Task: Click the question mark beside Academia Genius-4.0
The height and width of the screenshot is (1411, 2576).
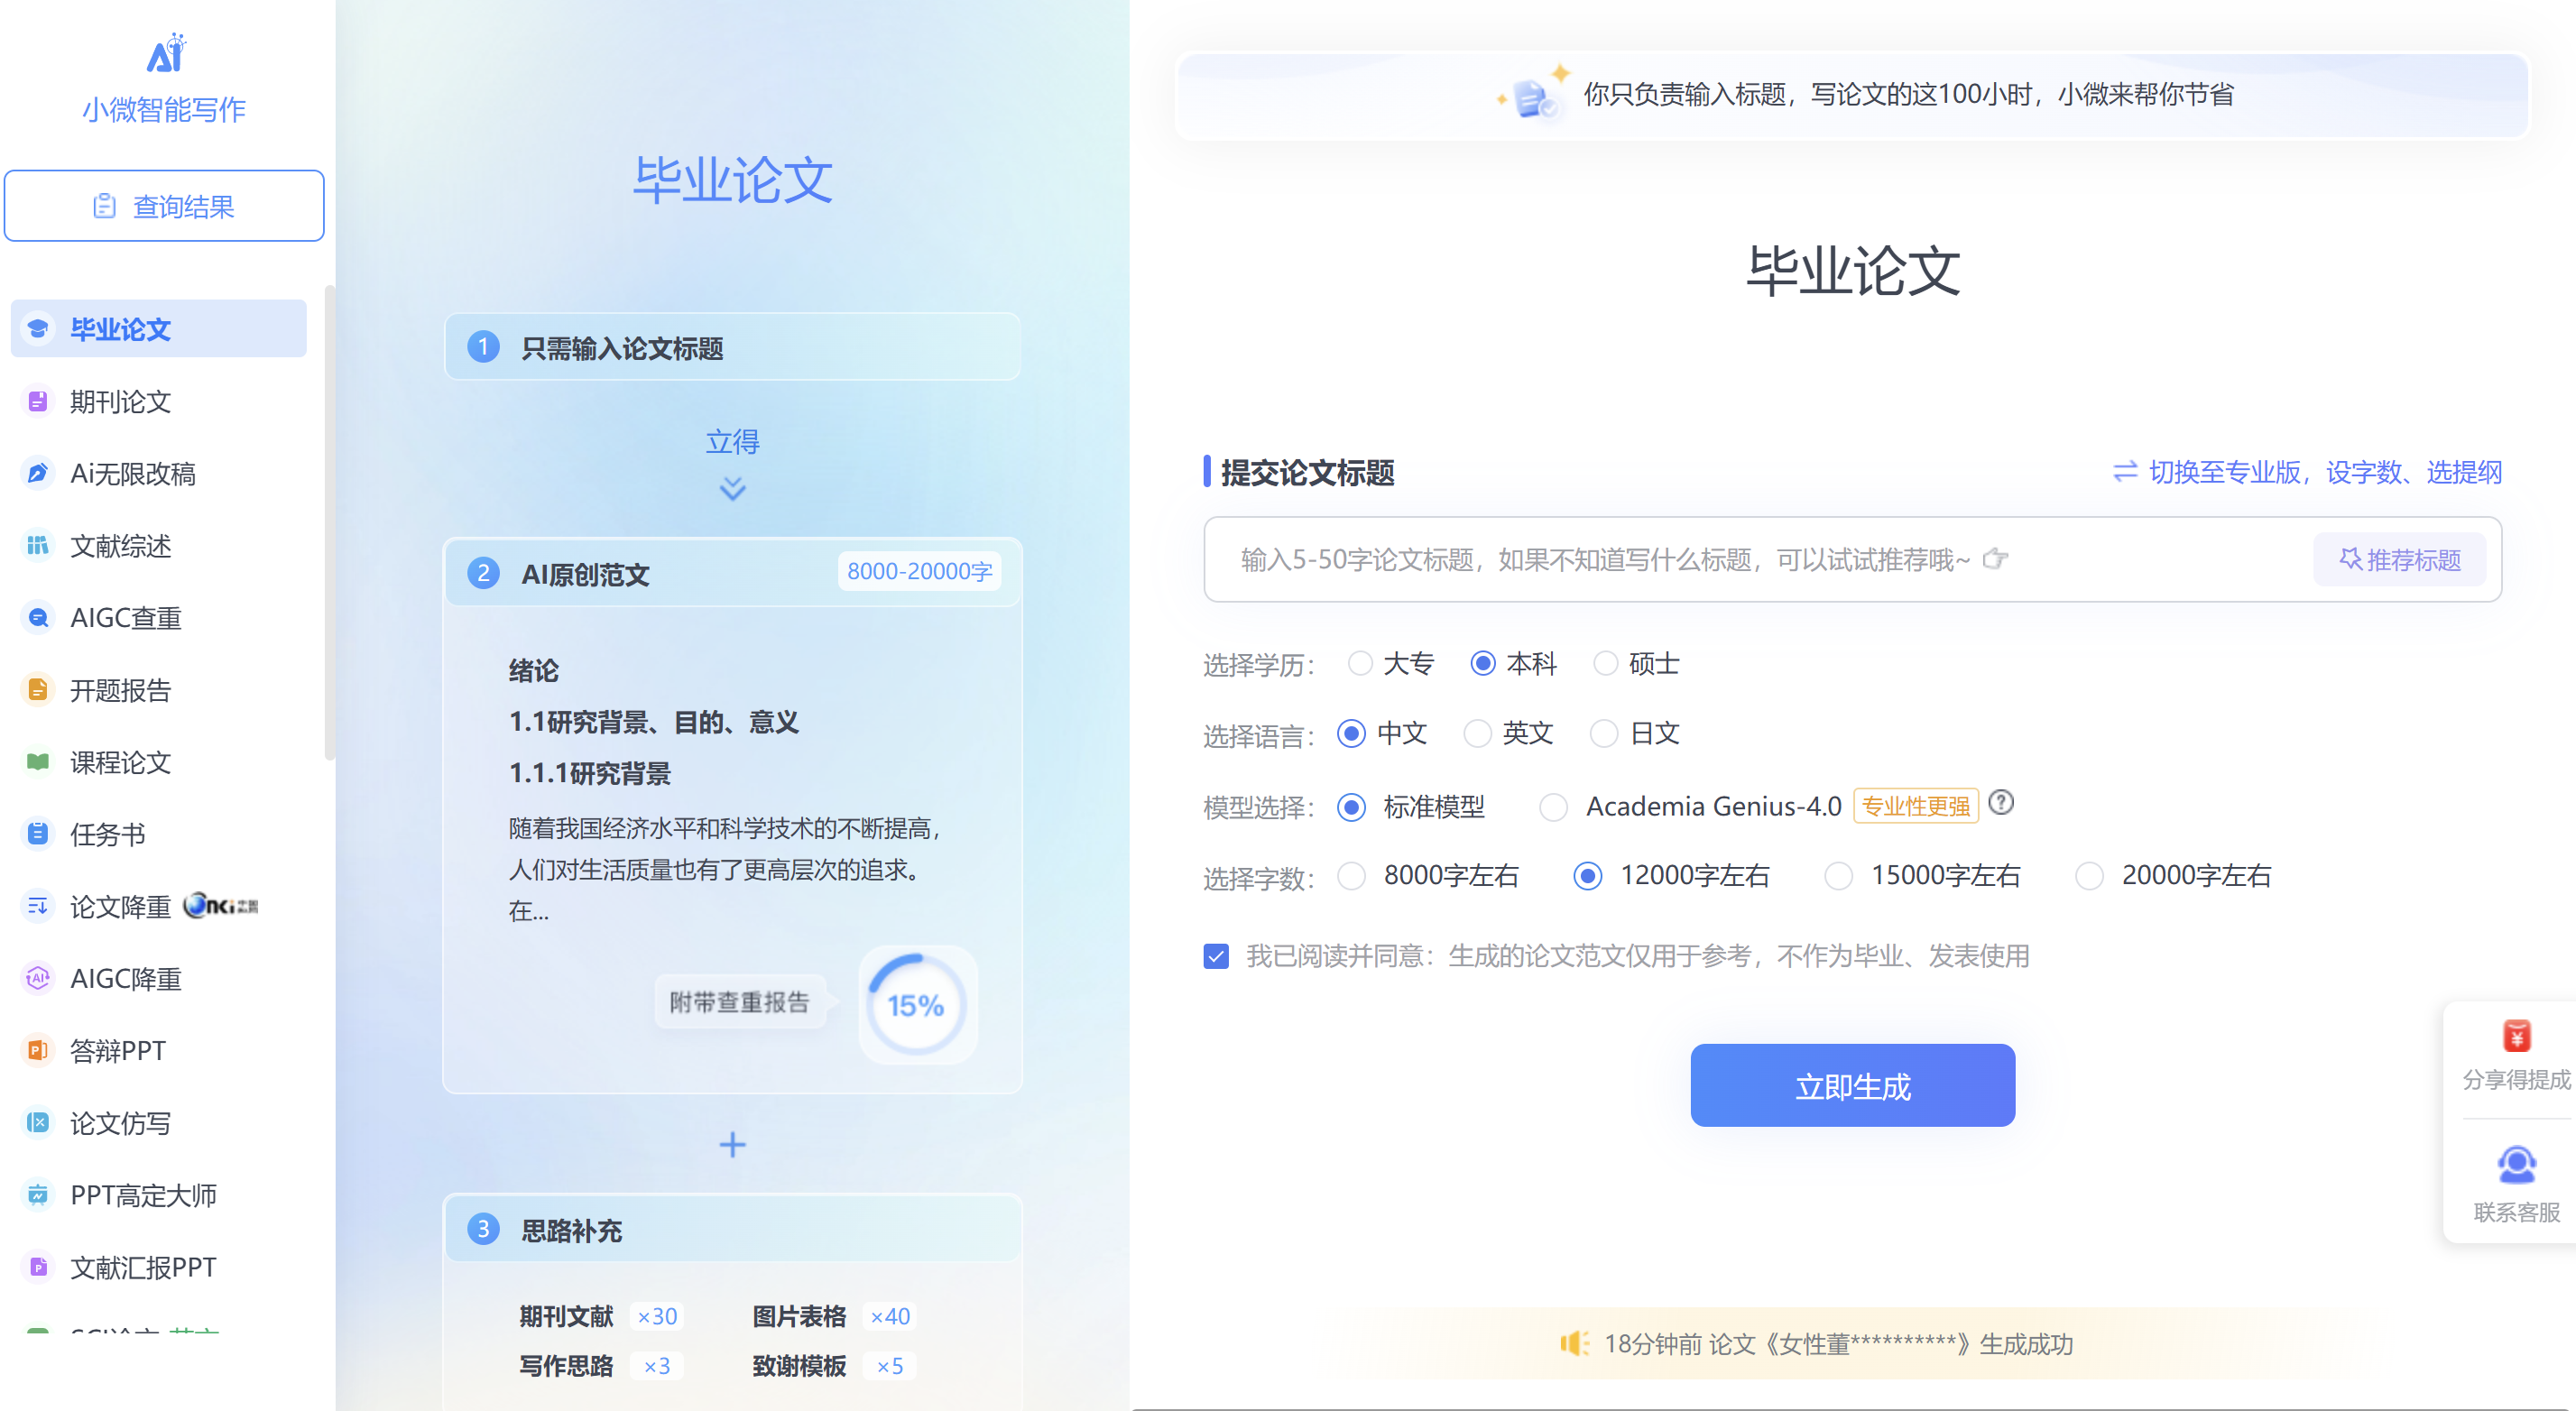Action: coord(2001,803)
